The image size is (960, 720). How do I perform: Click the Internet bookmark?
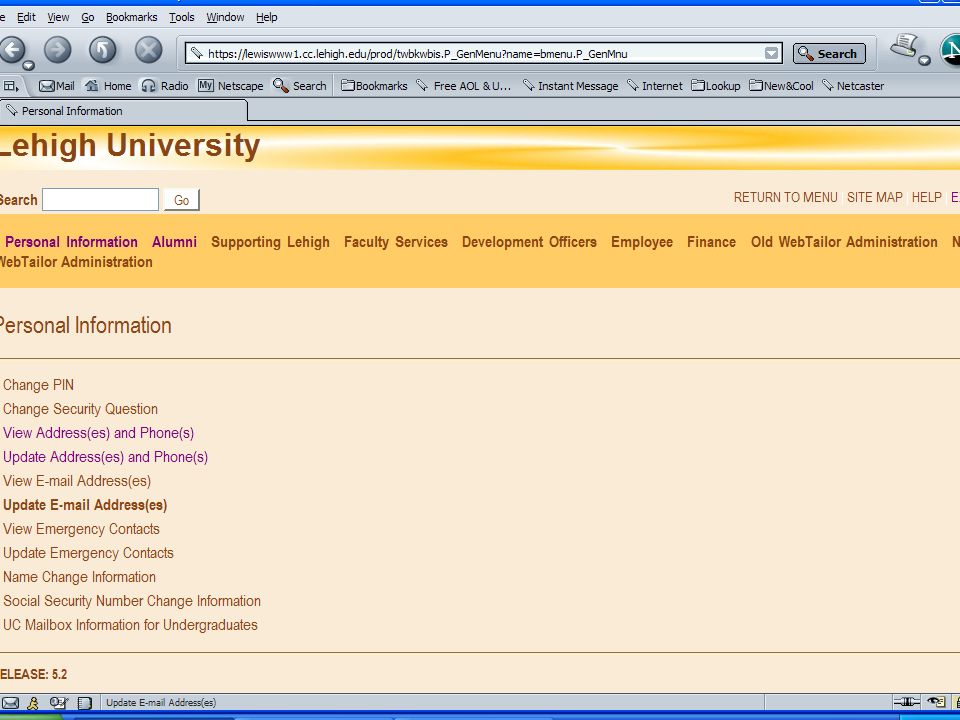pos(654,86)
